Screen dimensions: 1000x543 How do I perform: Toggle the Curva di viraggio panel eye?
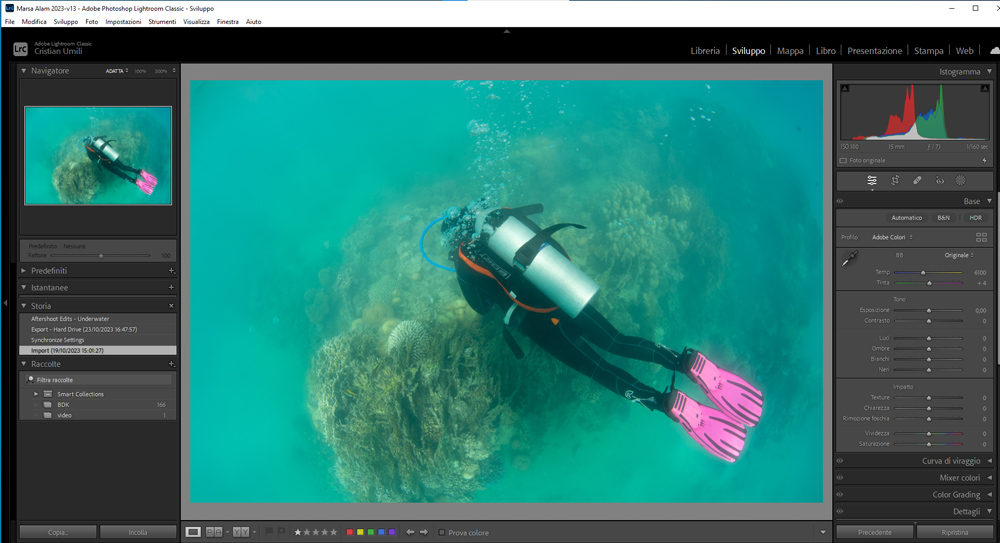point(840,461)
